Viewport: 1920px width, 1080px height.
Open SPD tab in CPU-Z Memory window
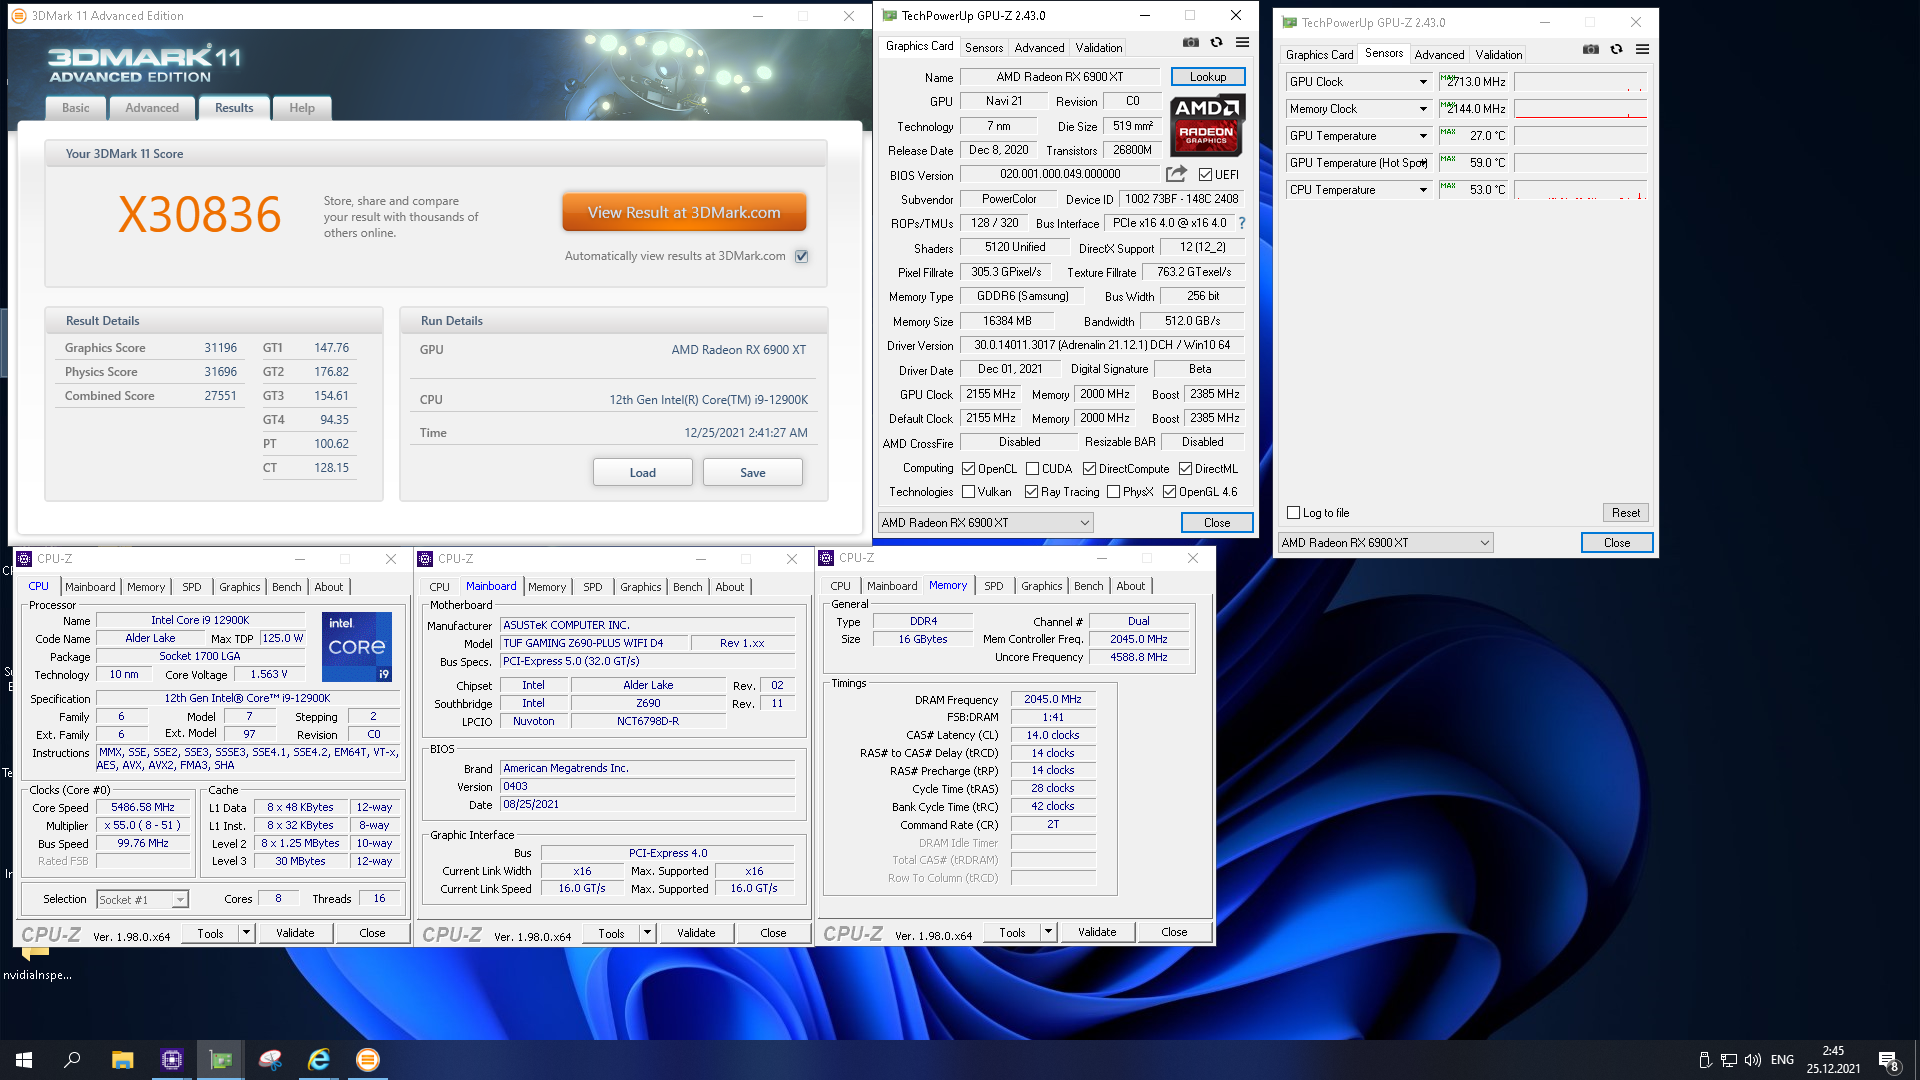coord(994,586)
